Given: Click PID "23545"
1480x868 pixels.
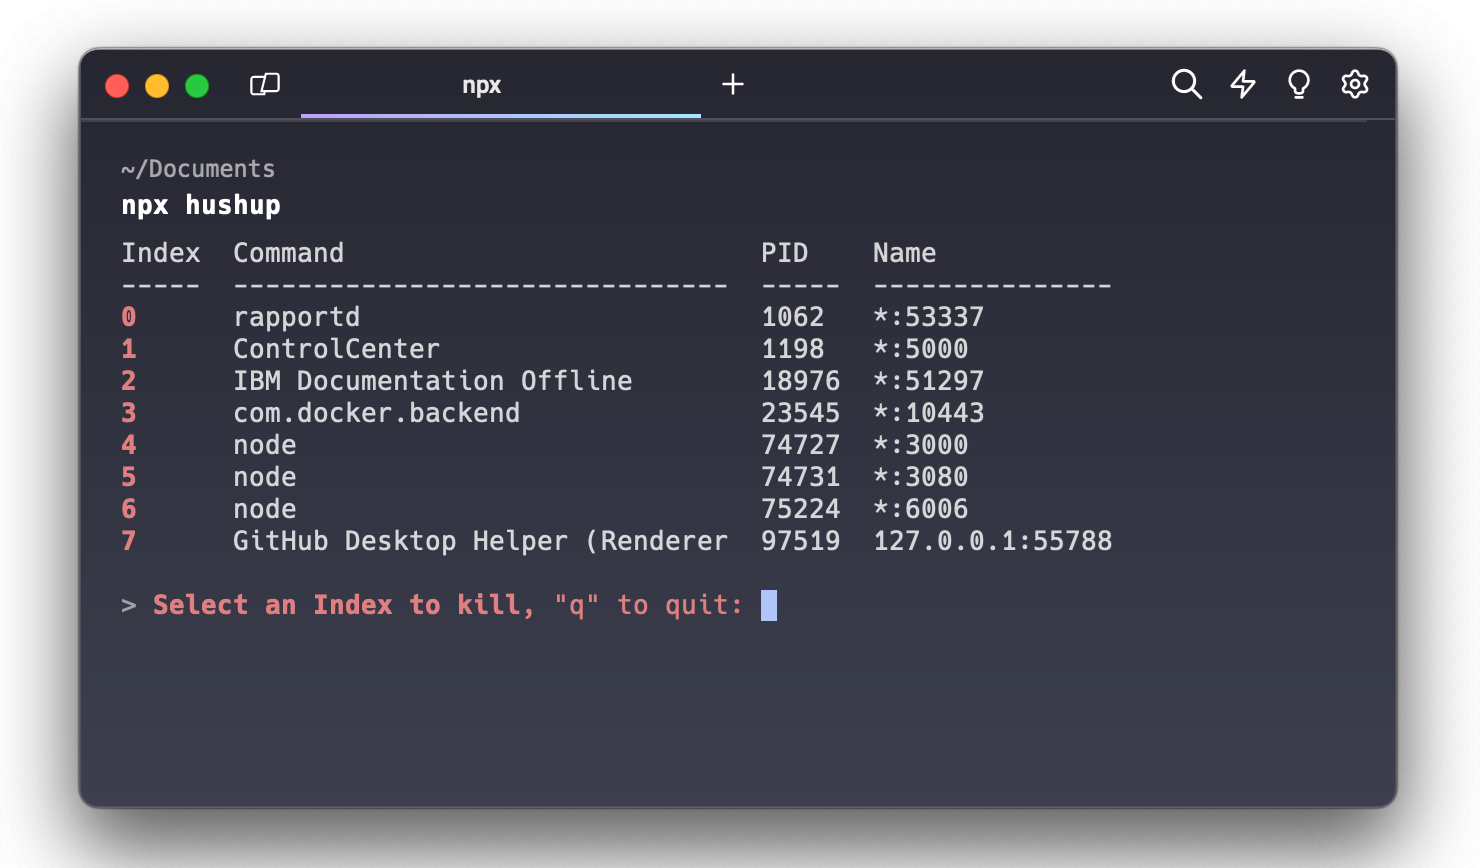Looking at the screenshot, I should 801,413.
